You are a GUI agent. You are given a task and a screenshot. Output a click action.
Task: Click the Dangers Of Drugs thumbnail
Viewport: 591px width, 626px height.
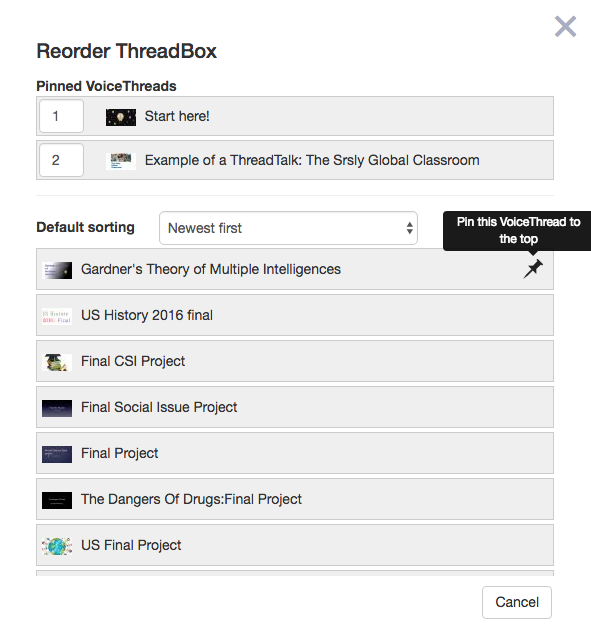pos(57,500)
